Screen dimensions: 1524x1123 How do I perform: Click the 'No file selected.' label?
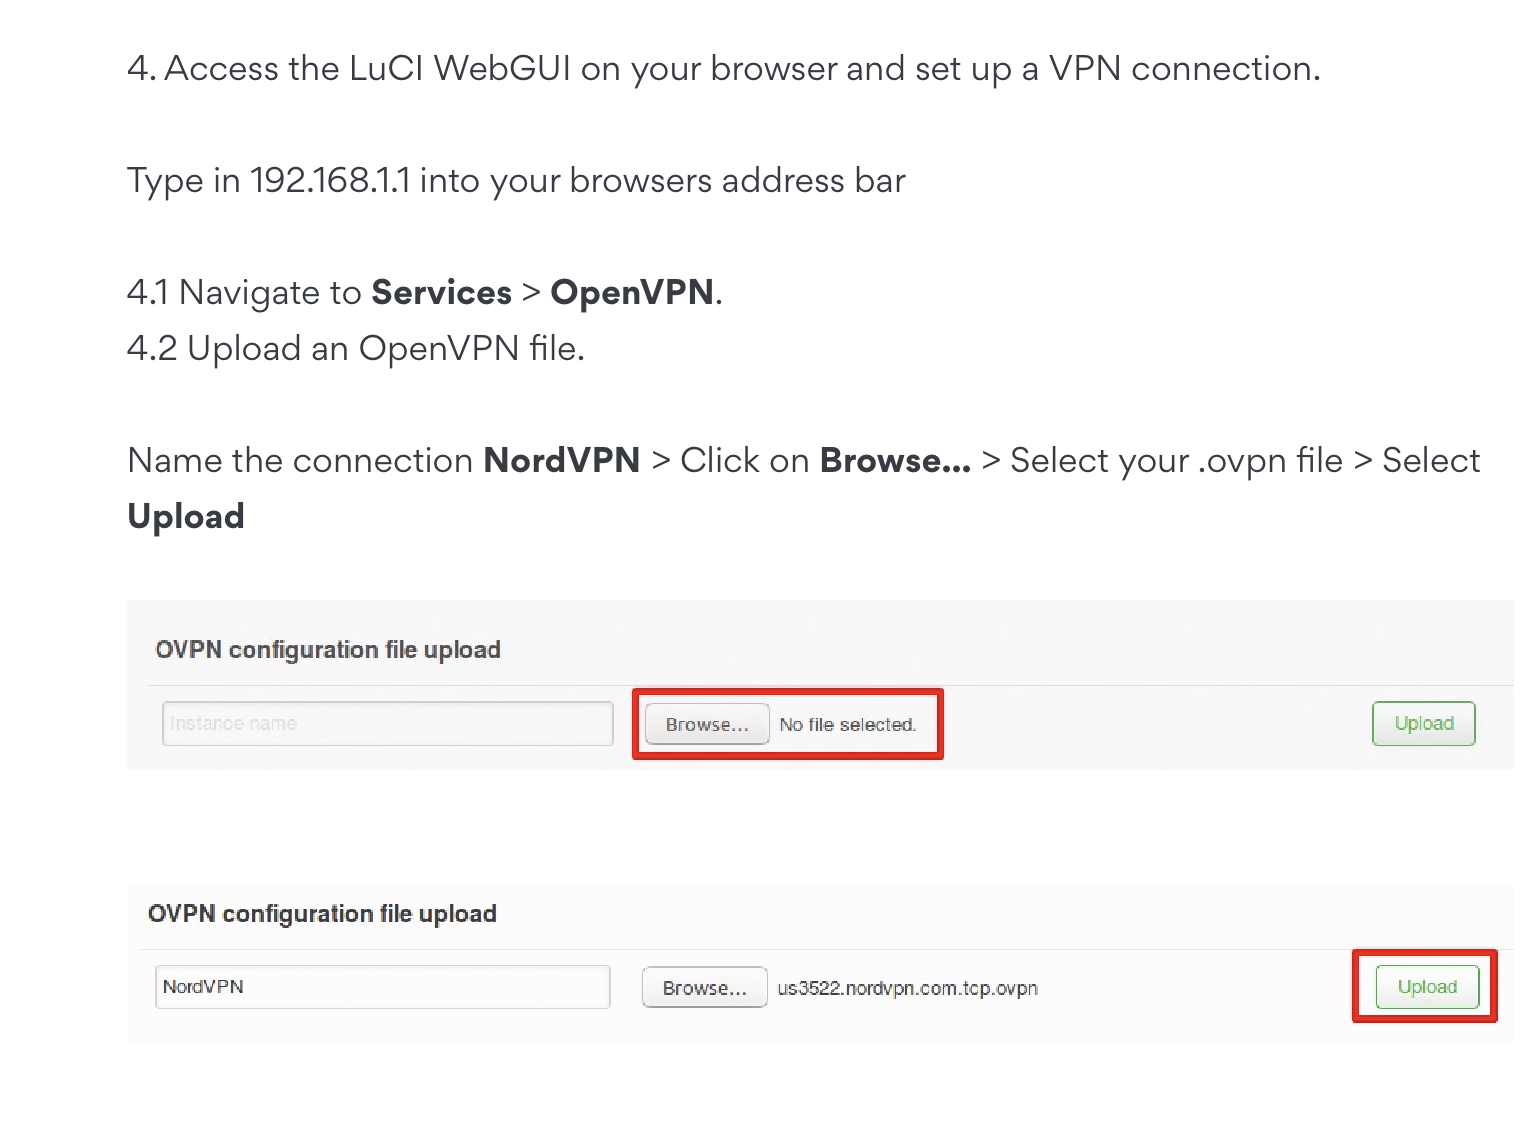point(847,724)
